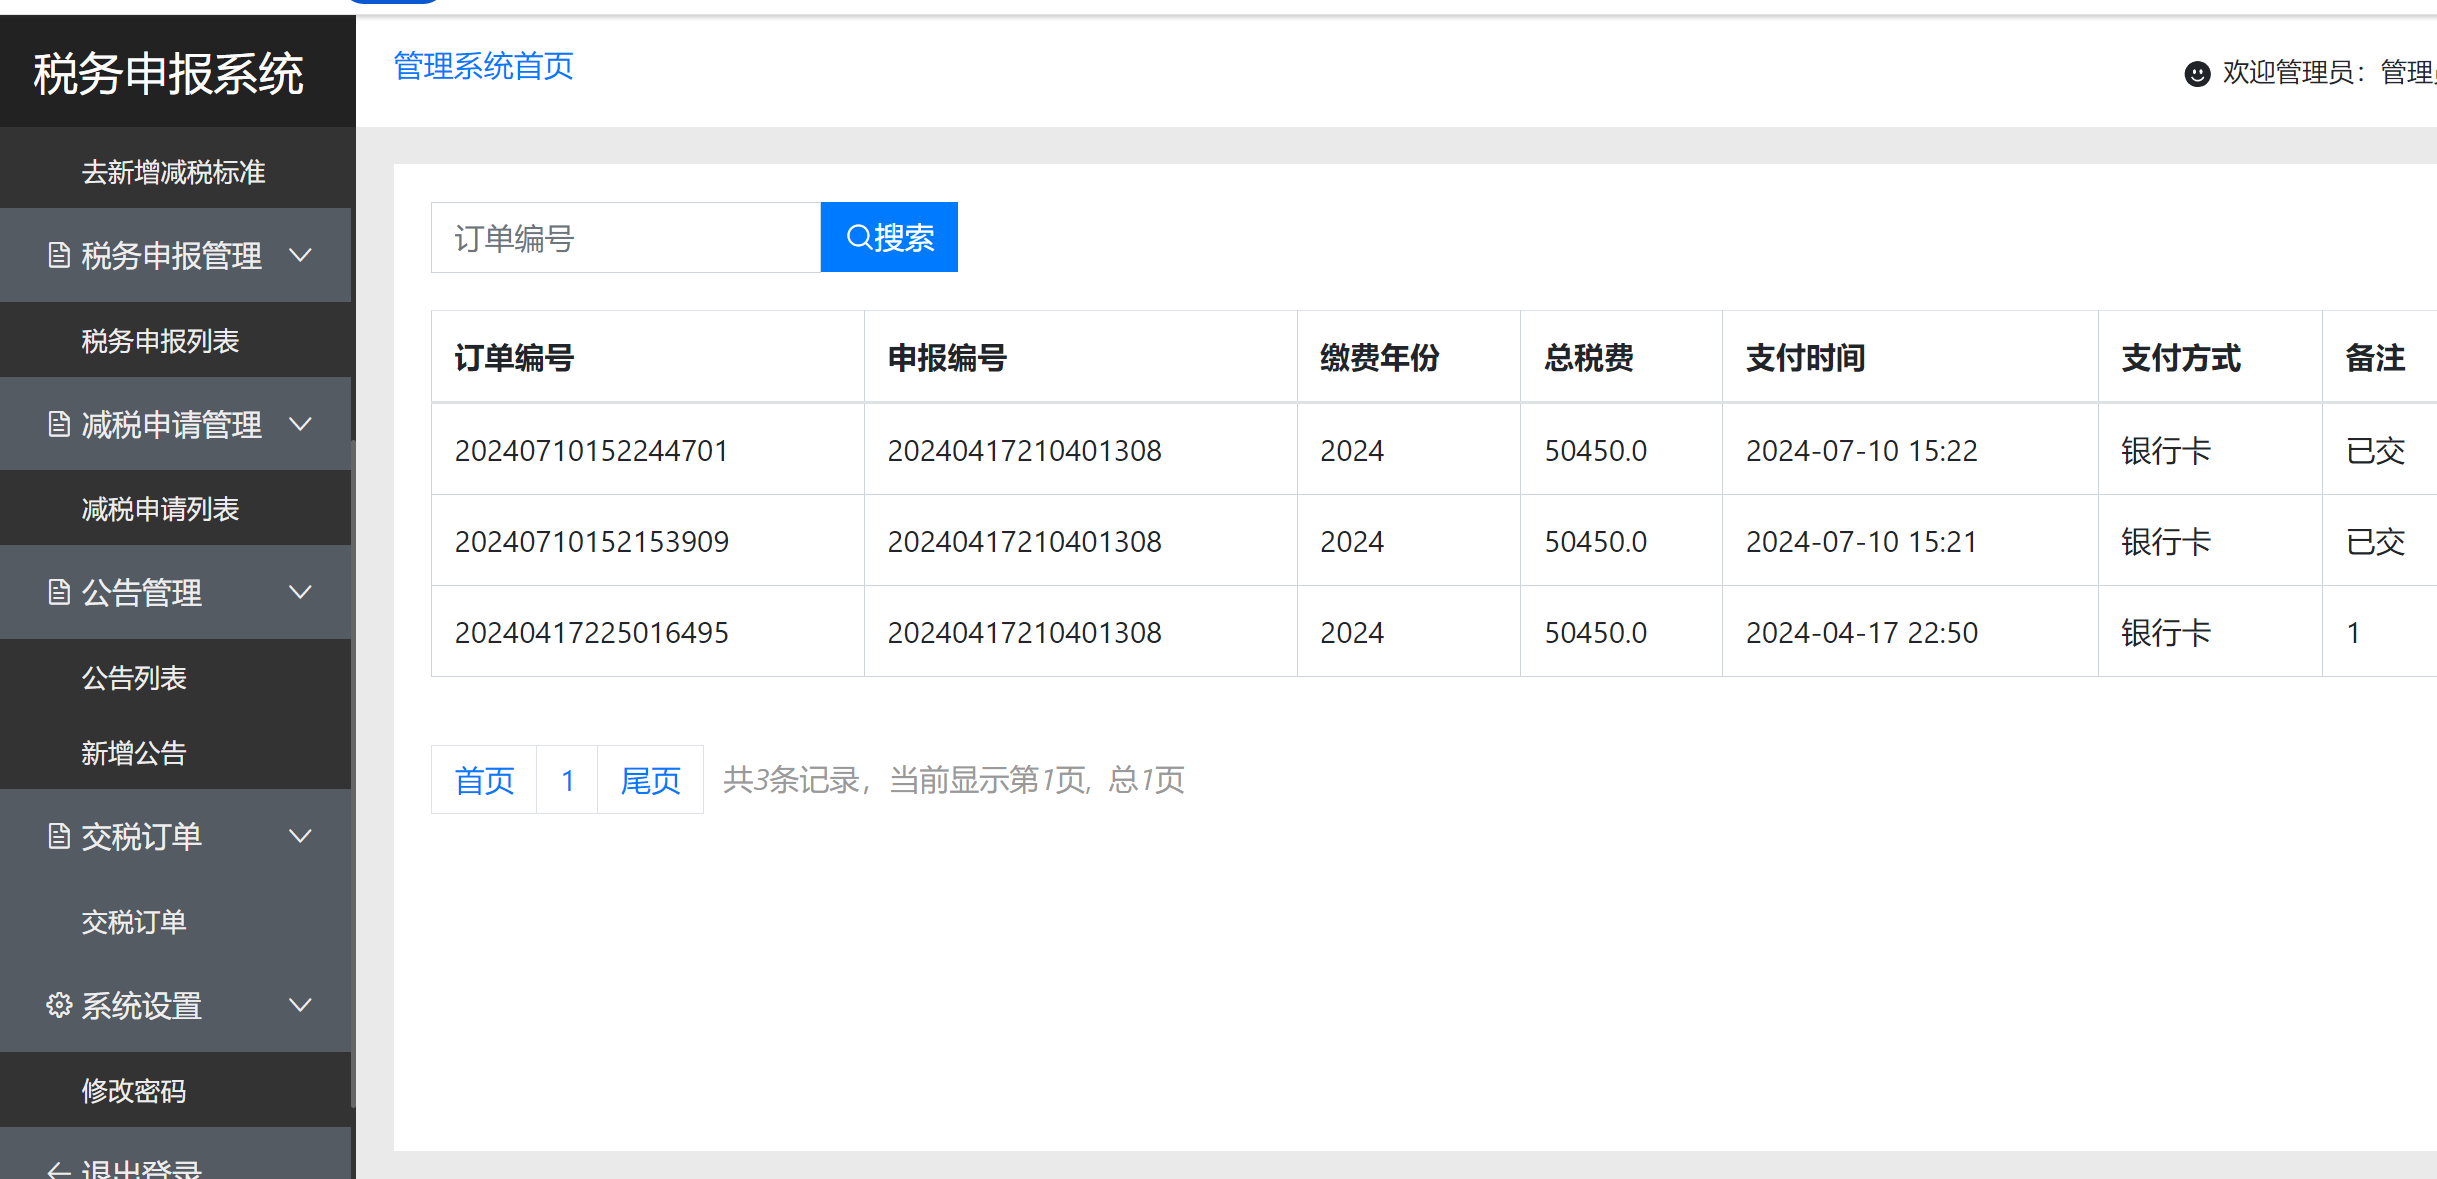This screenshot has height=1179, width=2437.
Task: Open the 修改密码 submenu item
Action: 134,1091
